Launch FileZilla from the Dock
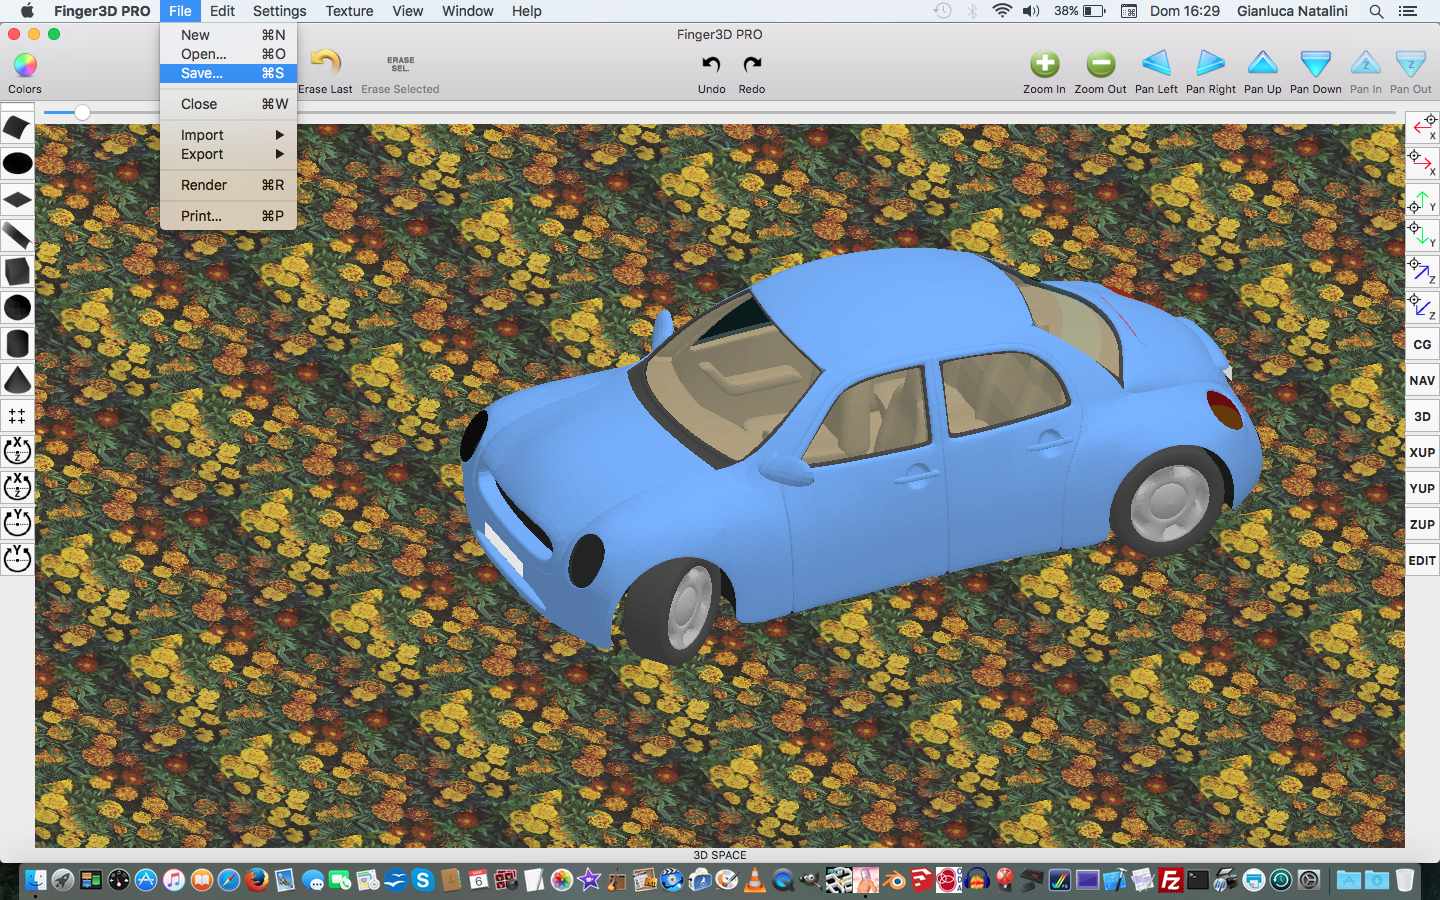Image resolution: width=1440 pixels, height=900 pixels. click(x=1170, y=880)
